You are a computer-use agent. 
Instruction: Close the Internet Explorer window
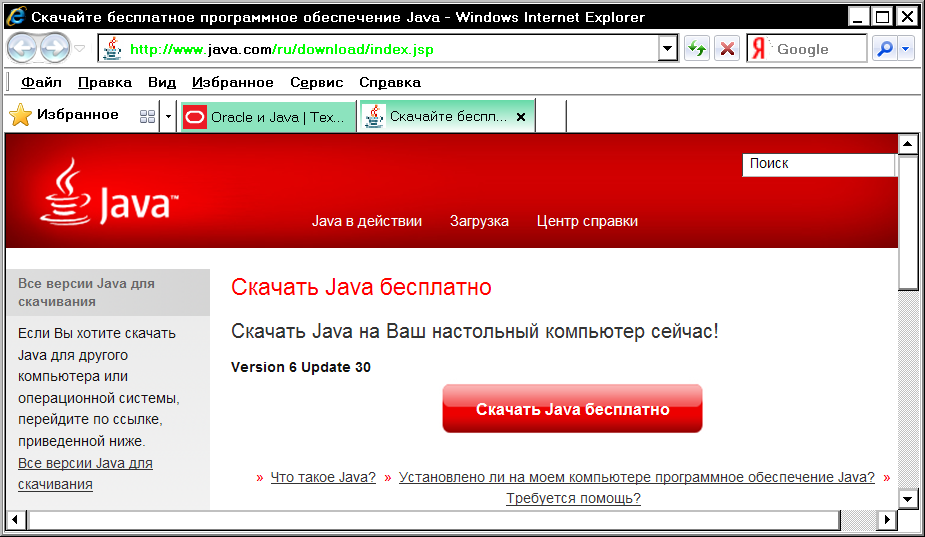tap(907, 17)
